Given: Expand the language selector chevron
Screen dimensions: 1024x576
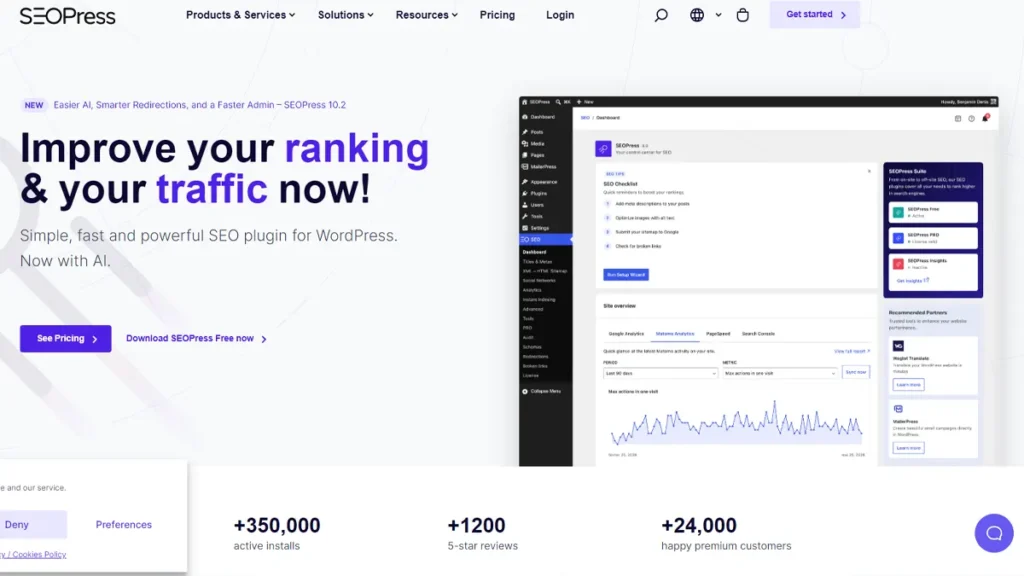Looking at the screenshot, I should pos(718,15).
